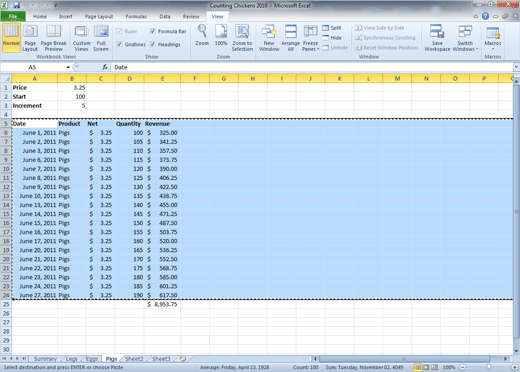Click Hide window button

tap(332, 38)
